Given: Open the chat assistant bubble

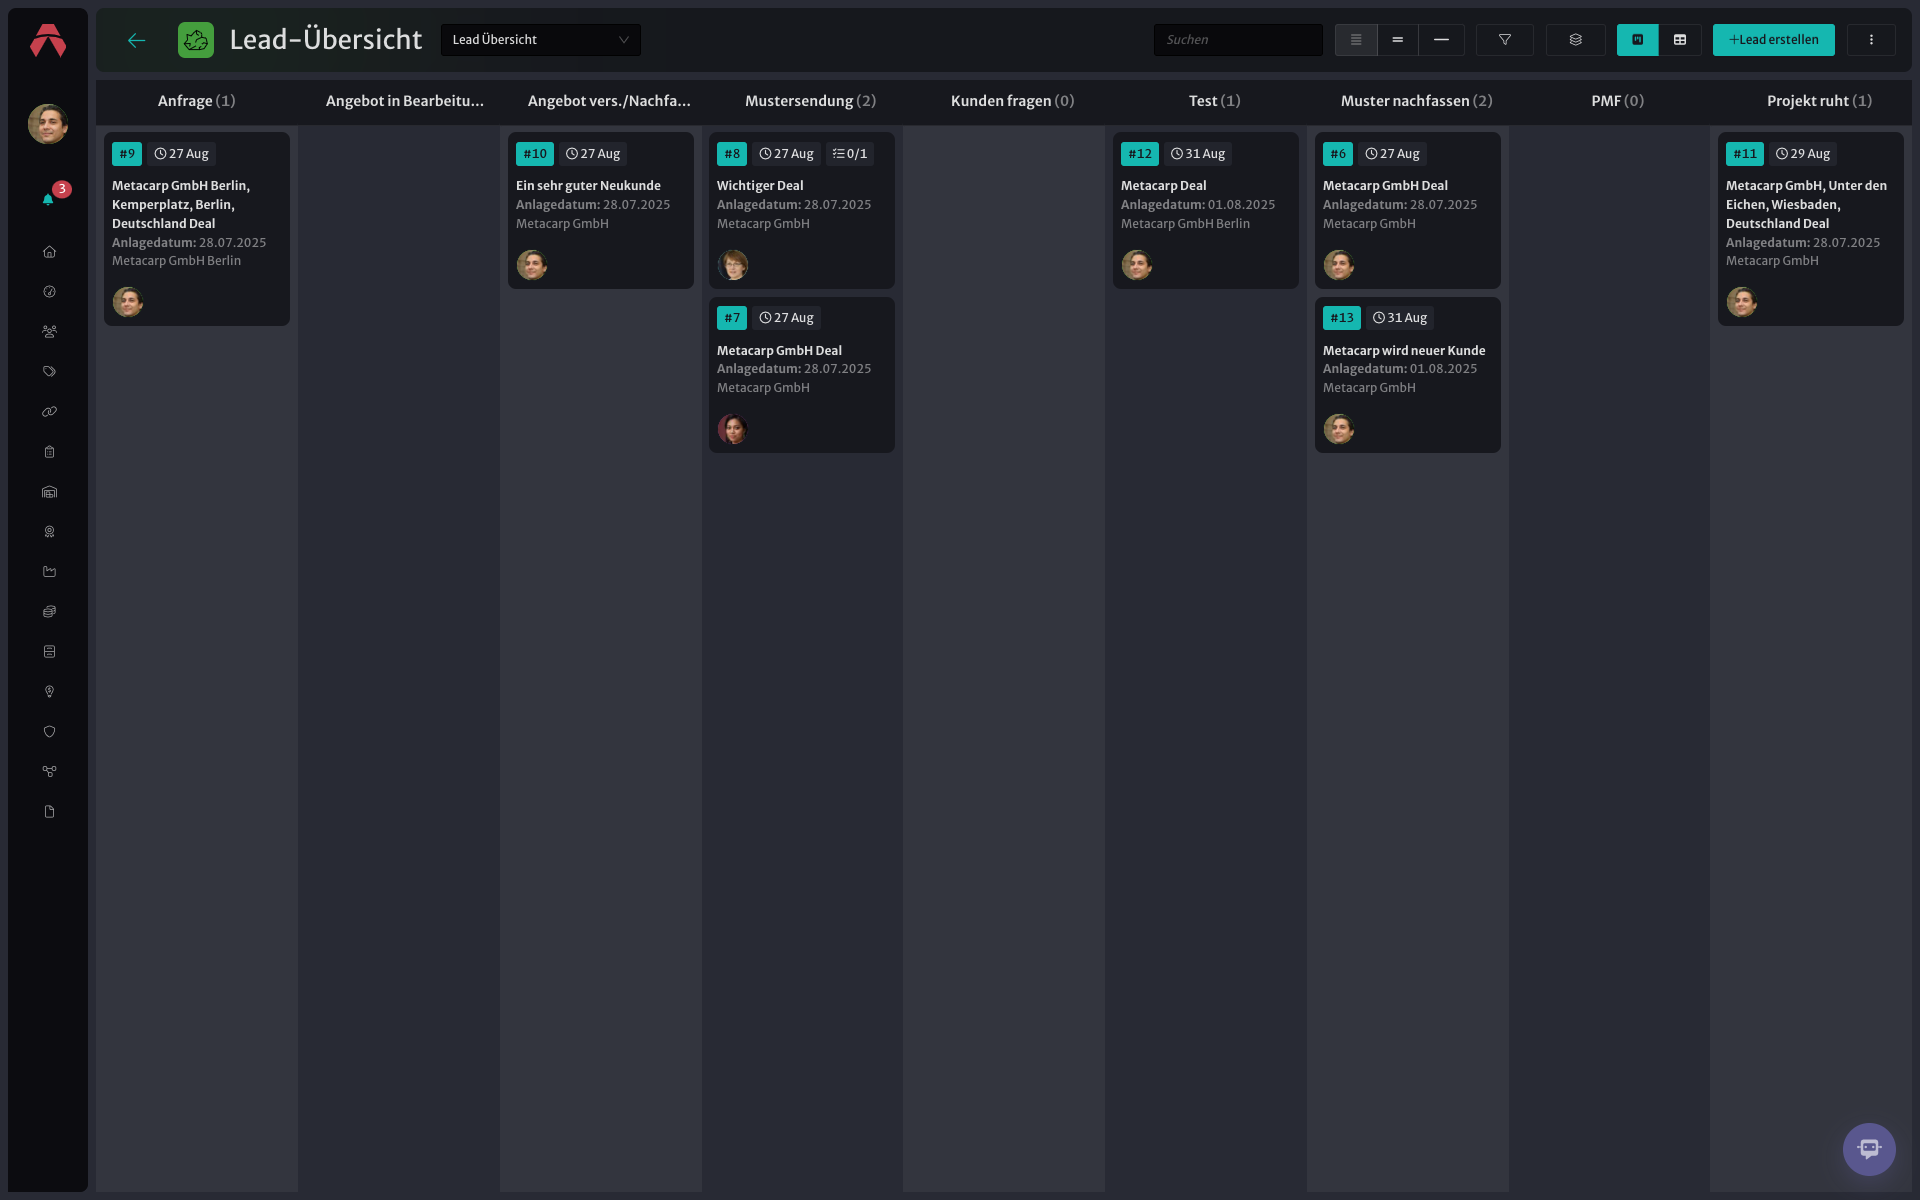Looking at the screenshot, I should [x=1869, y=1149].
